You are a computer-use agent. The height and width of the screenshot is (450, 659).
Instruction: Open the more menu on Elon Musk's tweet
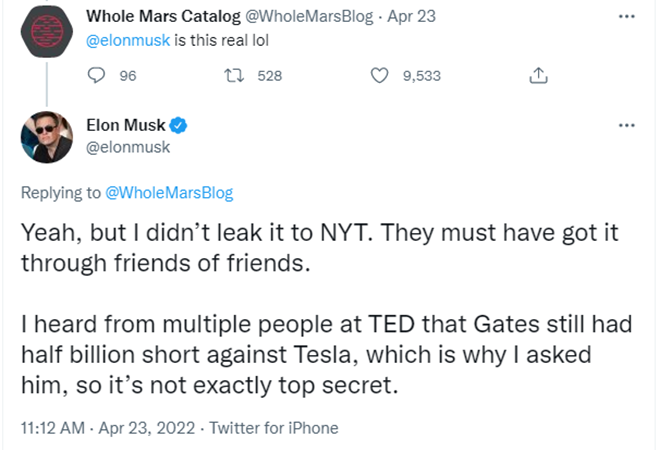(627, 125)
